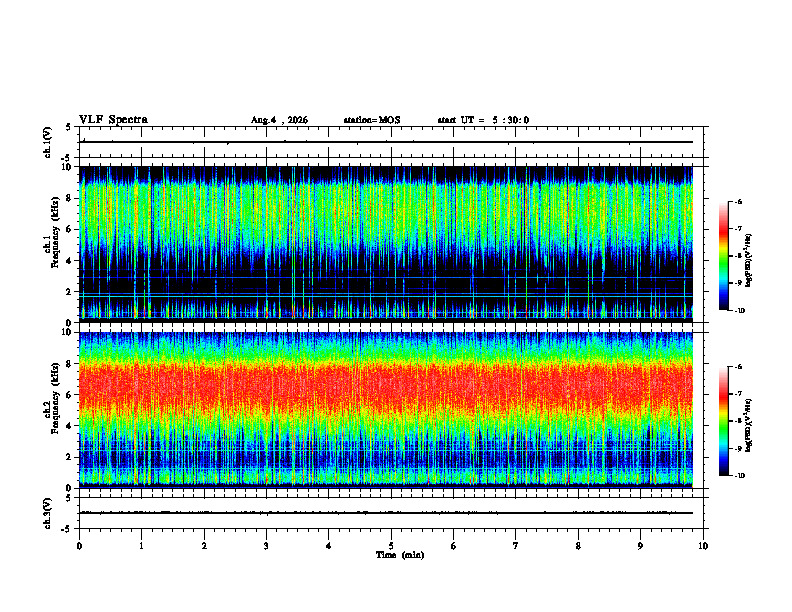This screenshot has width=792, height=612.
Task: Click the "Time (min)" axis label
Action: point(400,555)
